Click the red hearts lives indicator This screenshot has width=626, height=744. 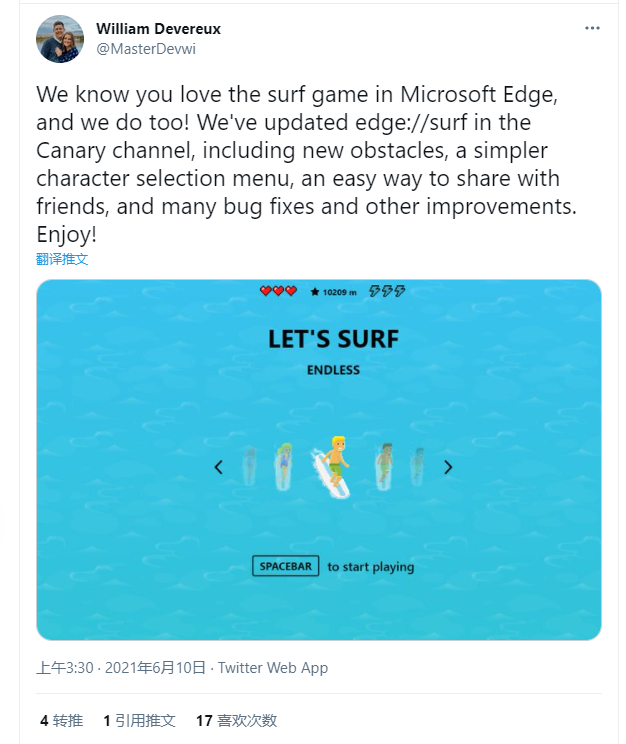pyautogui.click(x=278, y=291)
